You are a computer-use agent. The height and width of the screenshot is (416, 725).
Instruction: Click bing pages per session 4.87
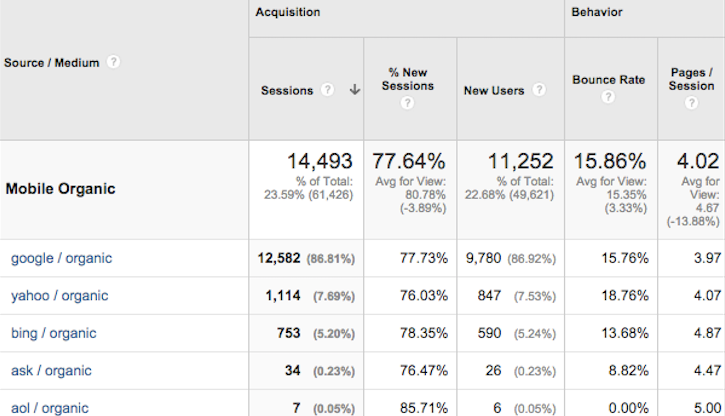(x=707, y=333)
